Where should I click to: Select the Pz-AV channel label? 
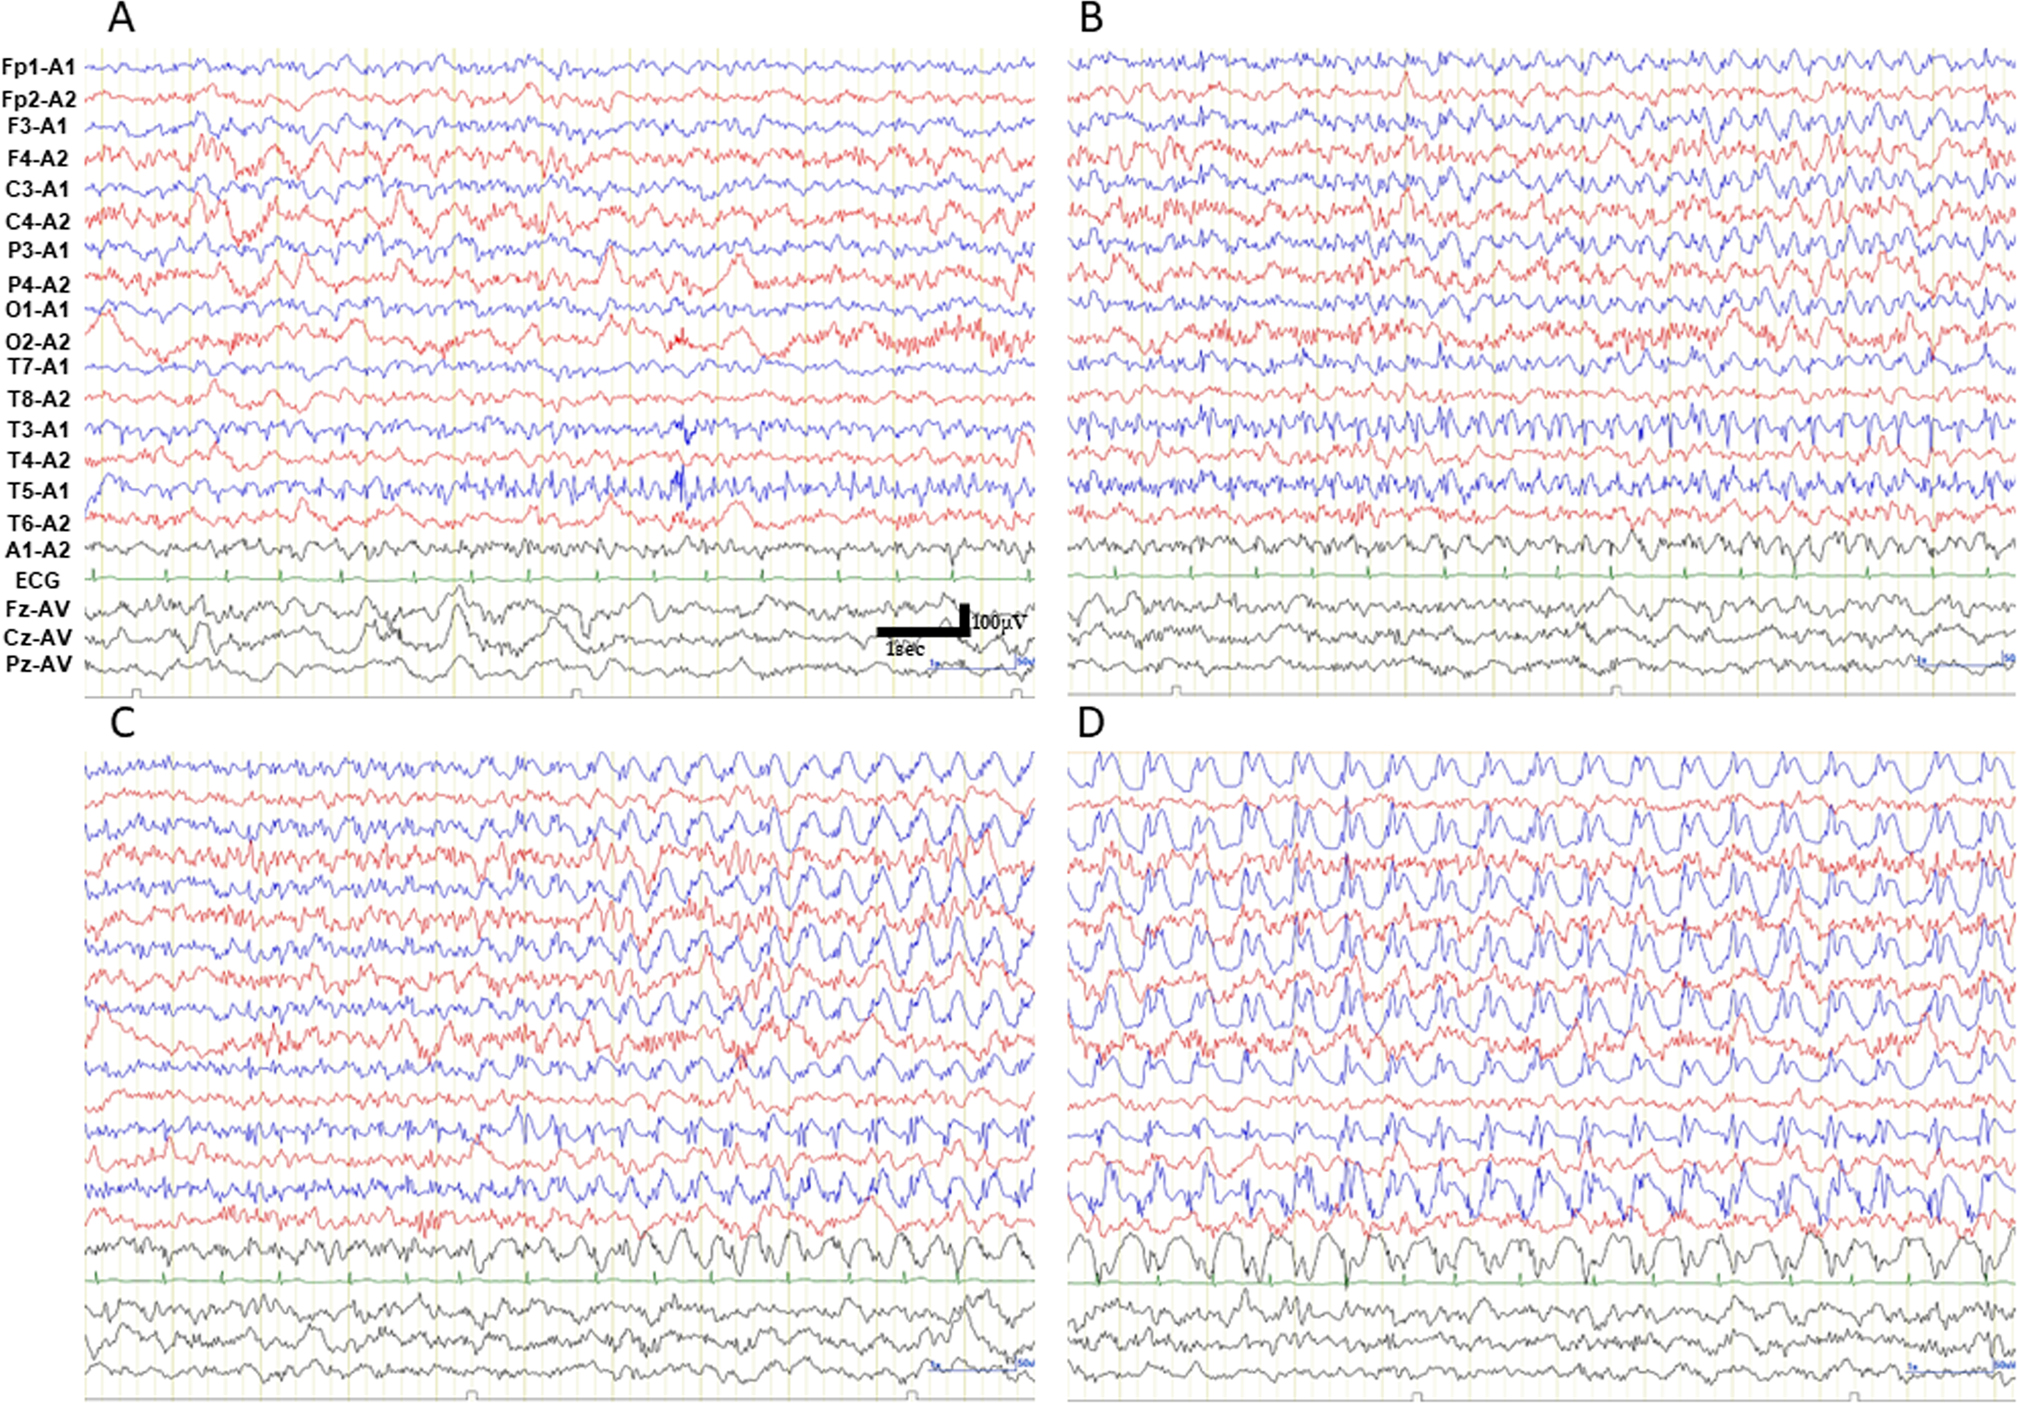38,664
